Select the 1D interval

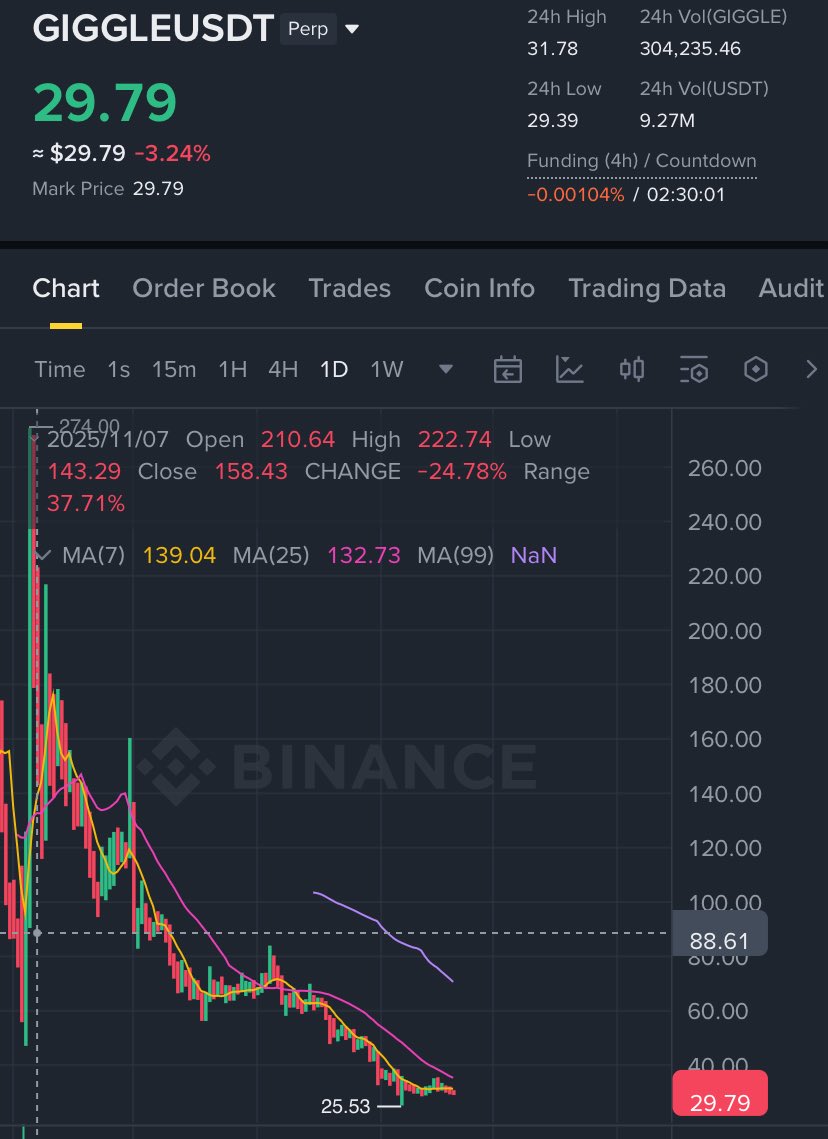(334, 370)
